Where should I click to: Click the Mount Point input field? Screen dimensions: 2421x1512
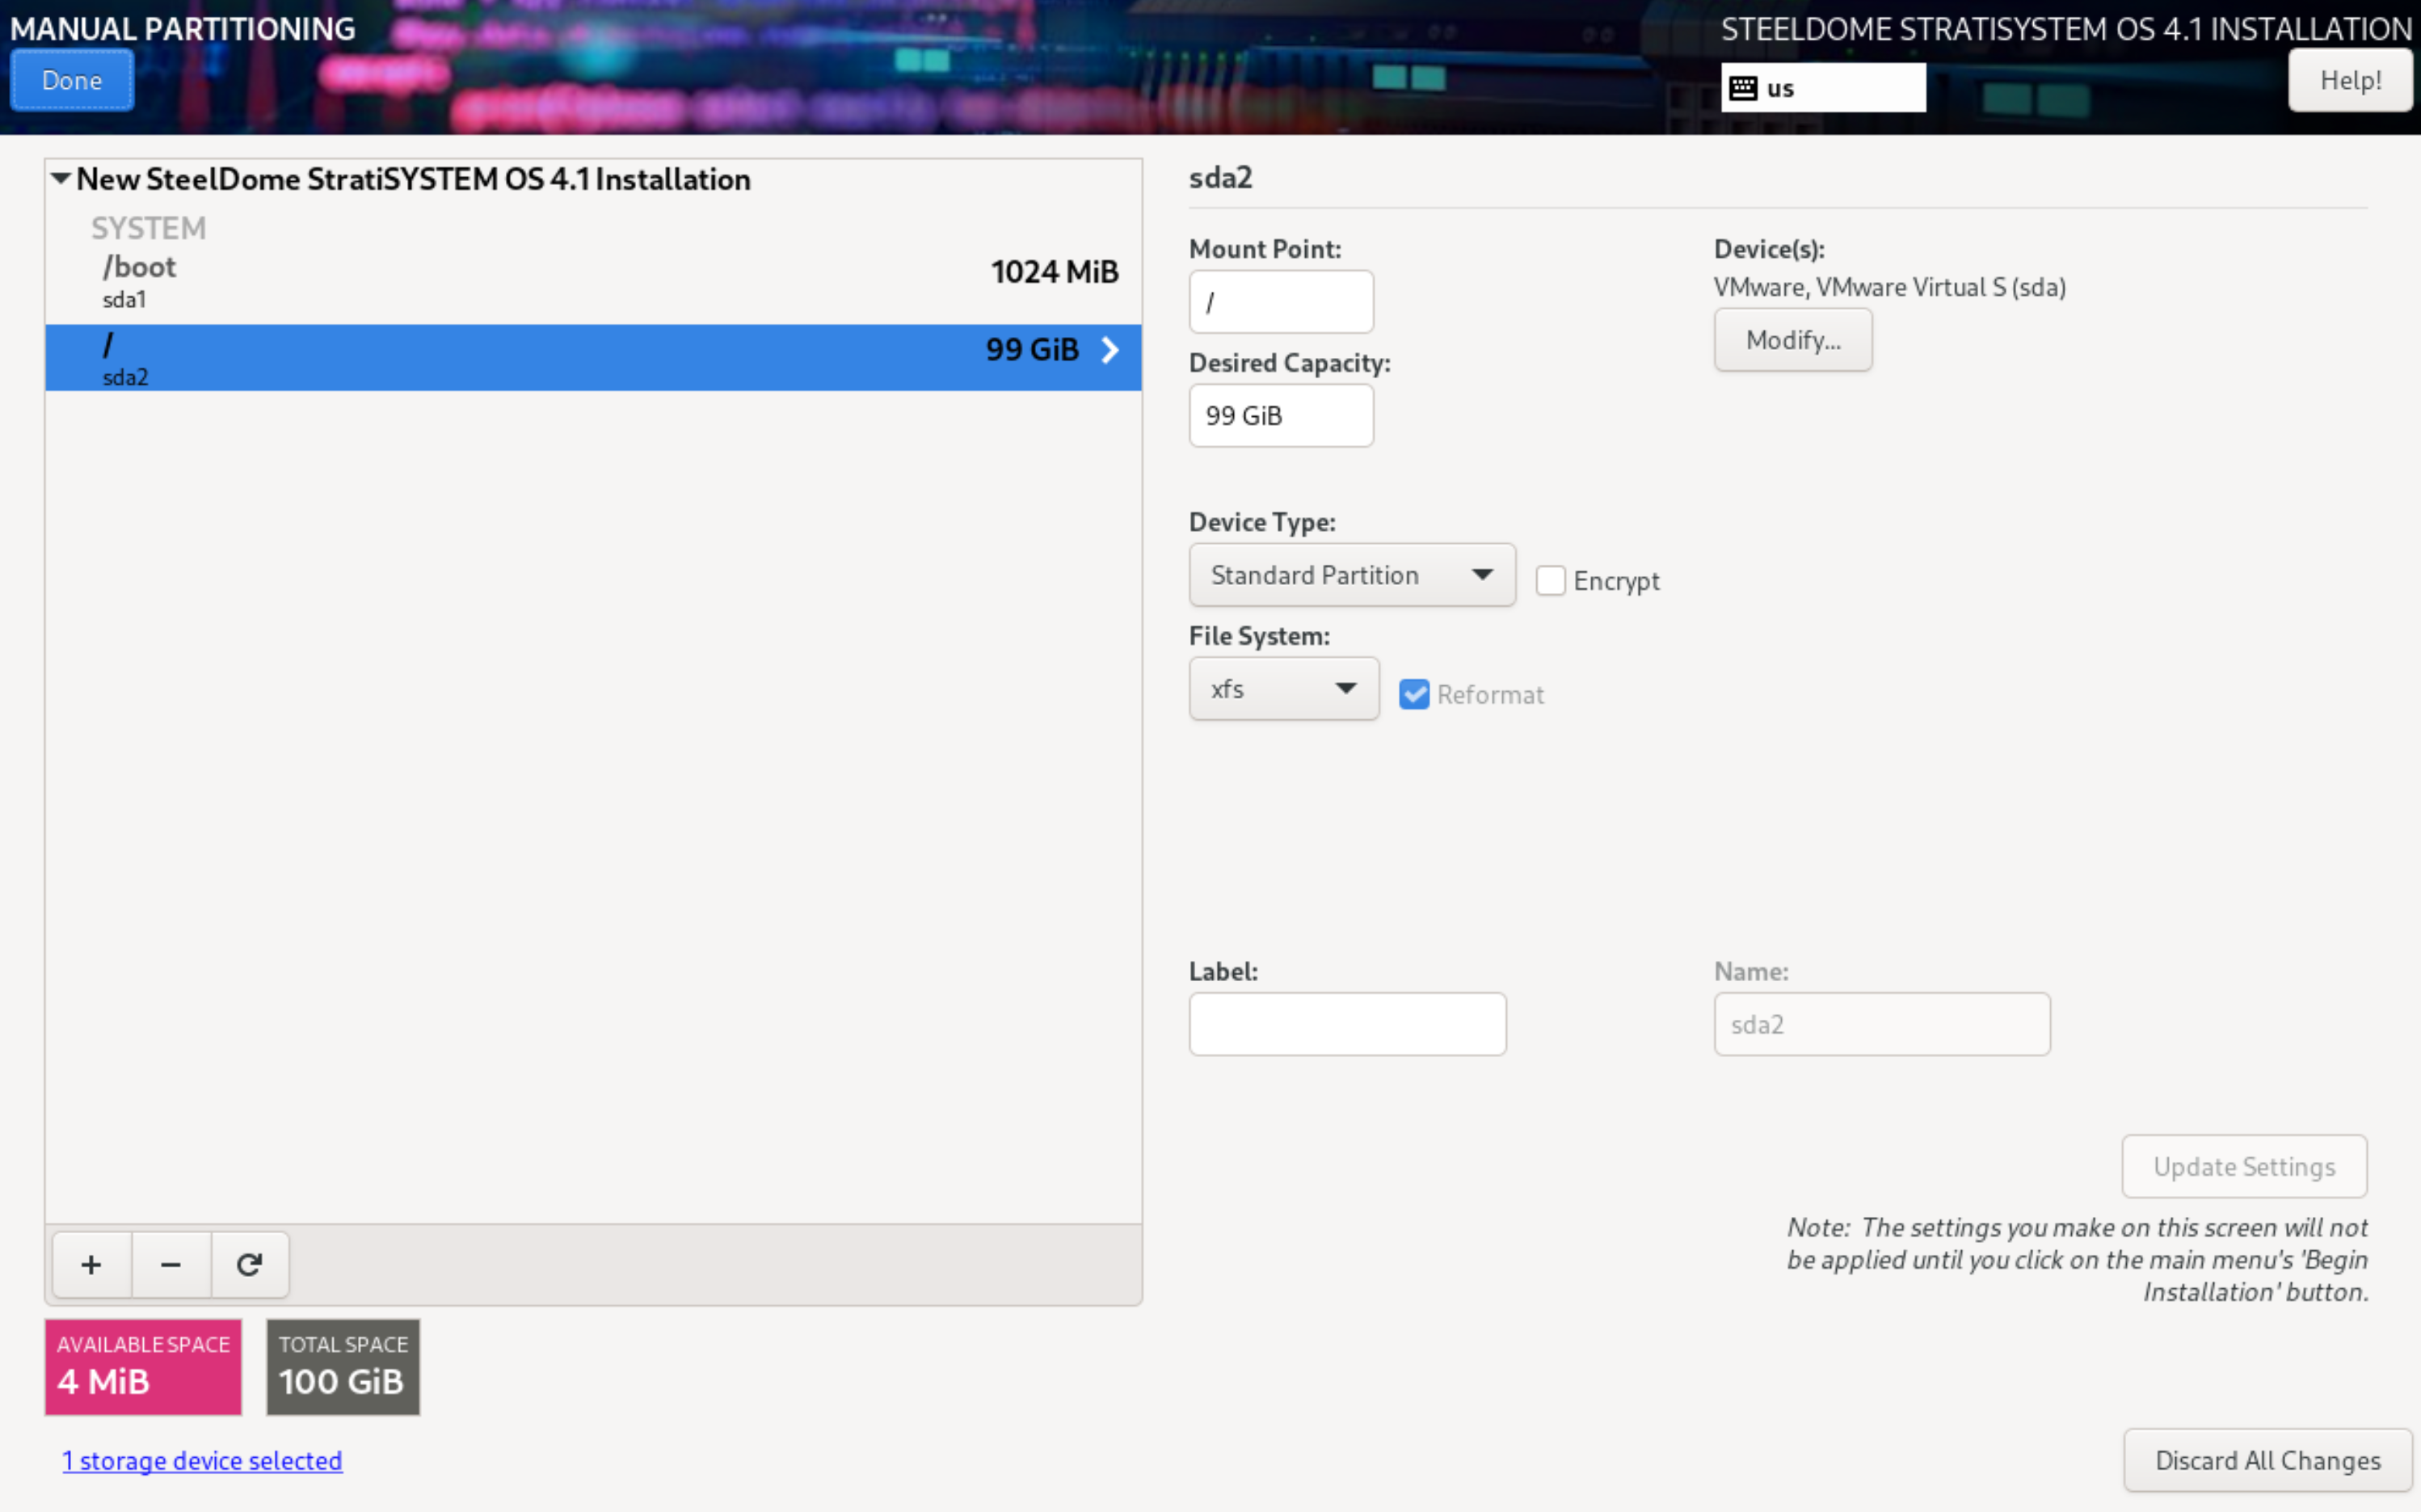coord(1281,302)
